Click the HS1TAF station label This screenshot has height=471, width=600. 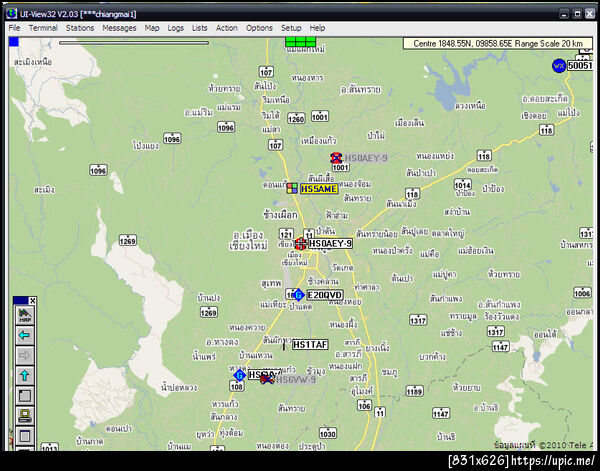point(310,345)
